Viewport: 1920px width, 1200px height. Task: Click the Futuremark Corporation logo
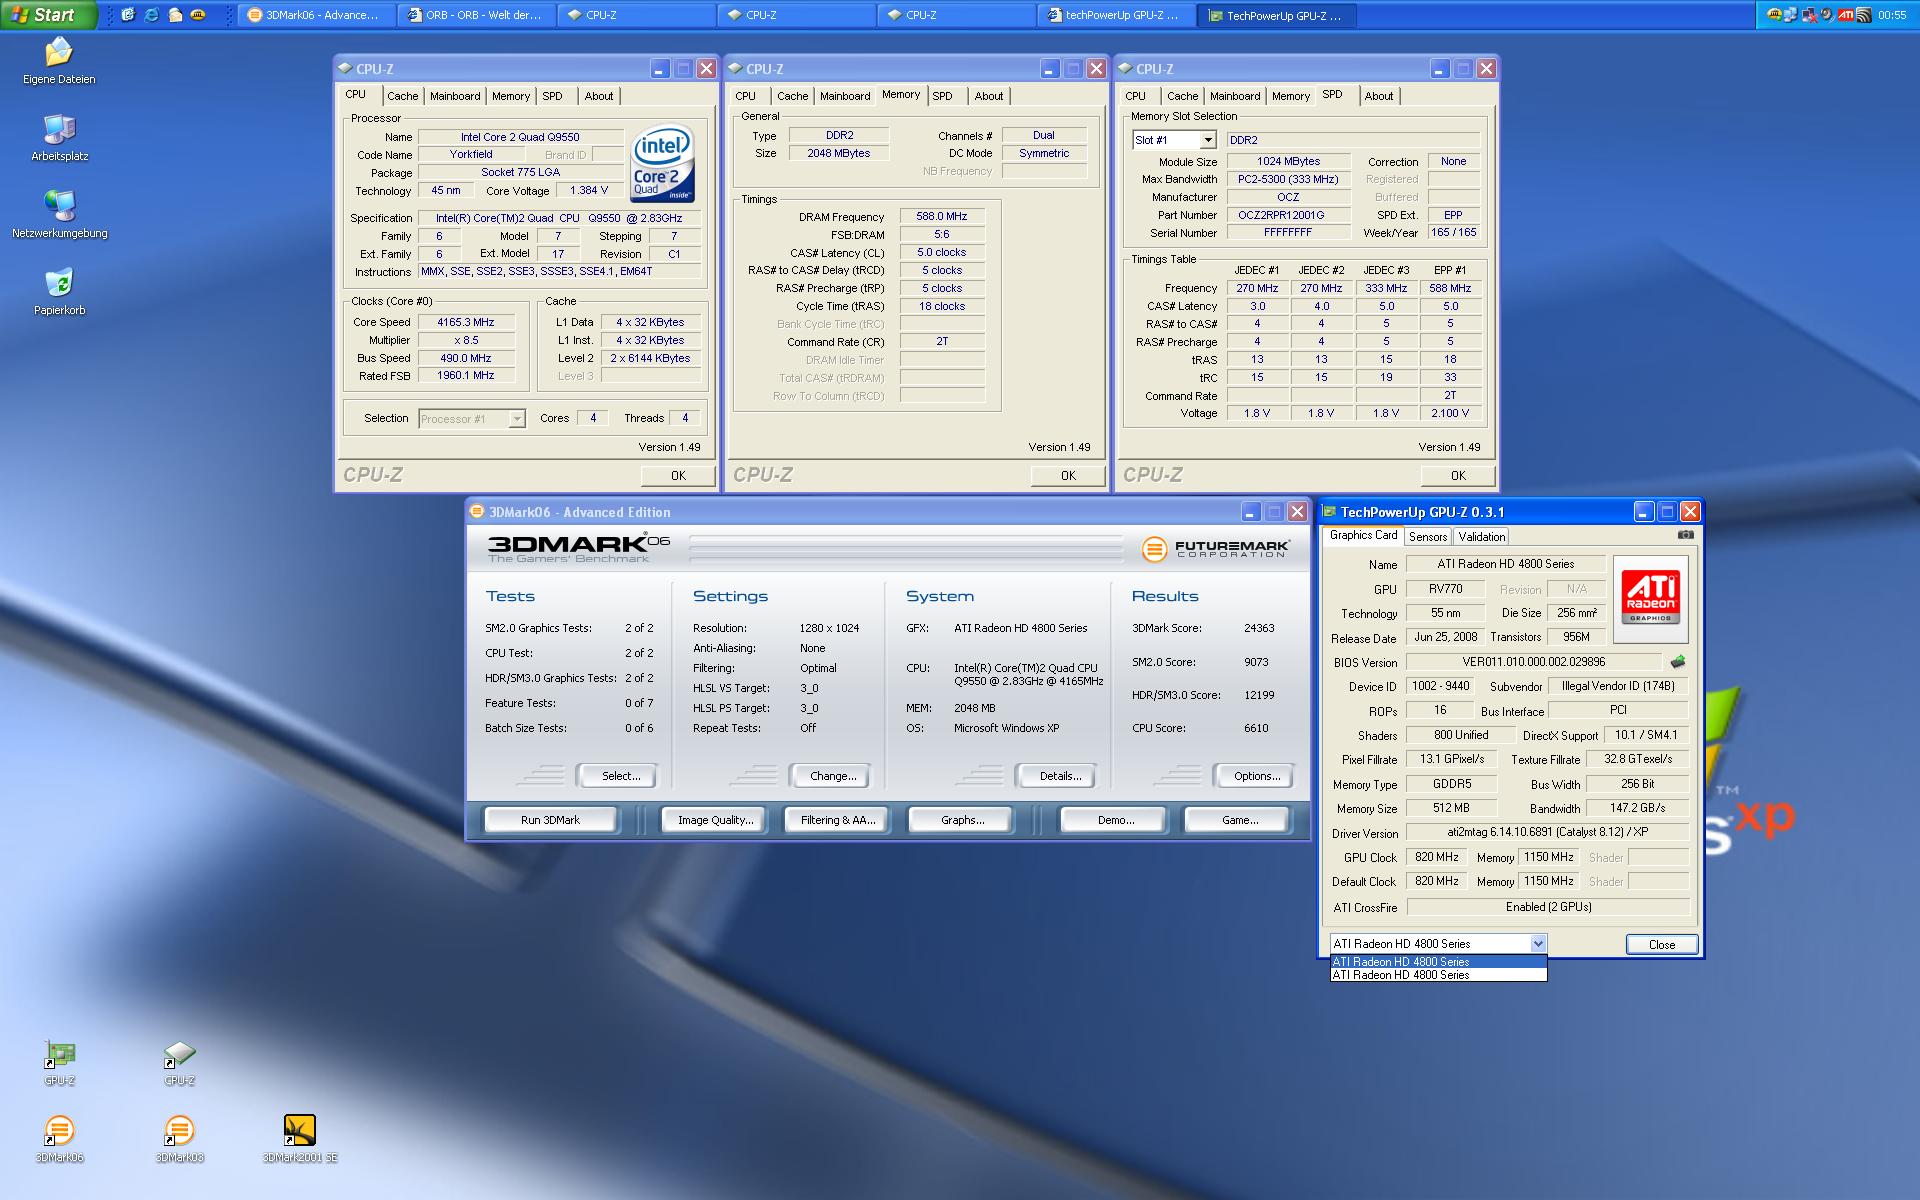[1215, 548]
